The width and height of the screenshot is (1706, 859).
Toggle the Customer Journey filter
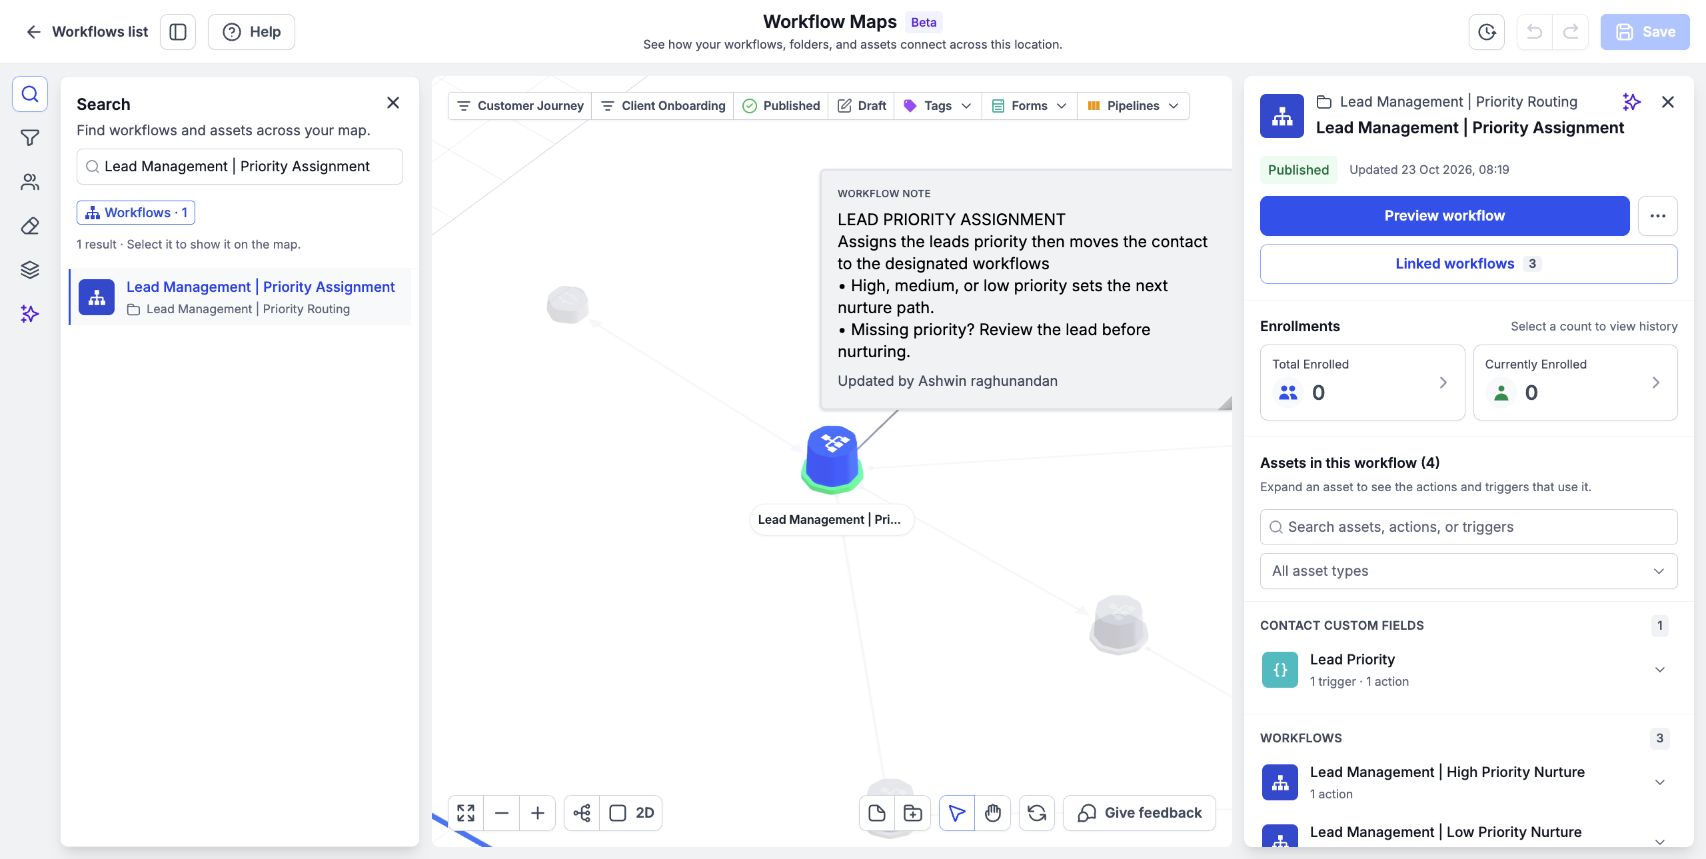[x=520, y=106]
